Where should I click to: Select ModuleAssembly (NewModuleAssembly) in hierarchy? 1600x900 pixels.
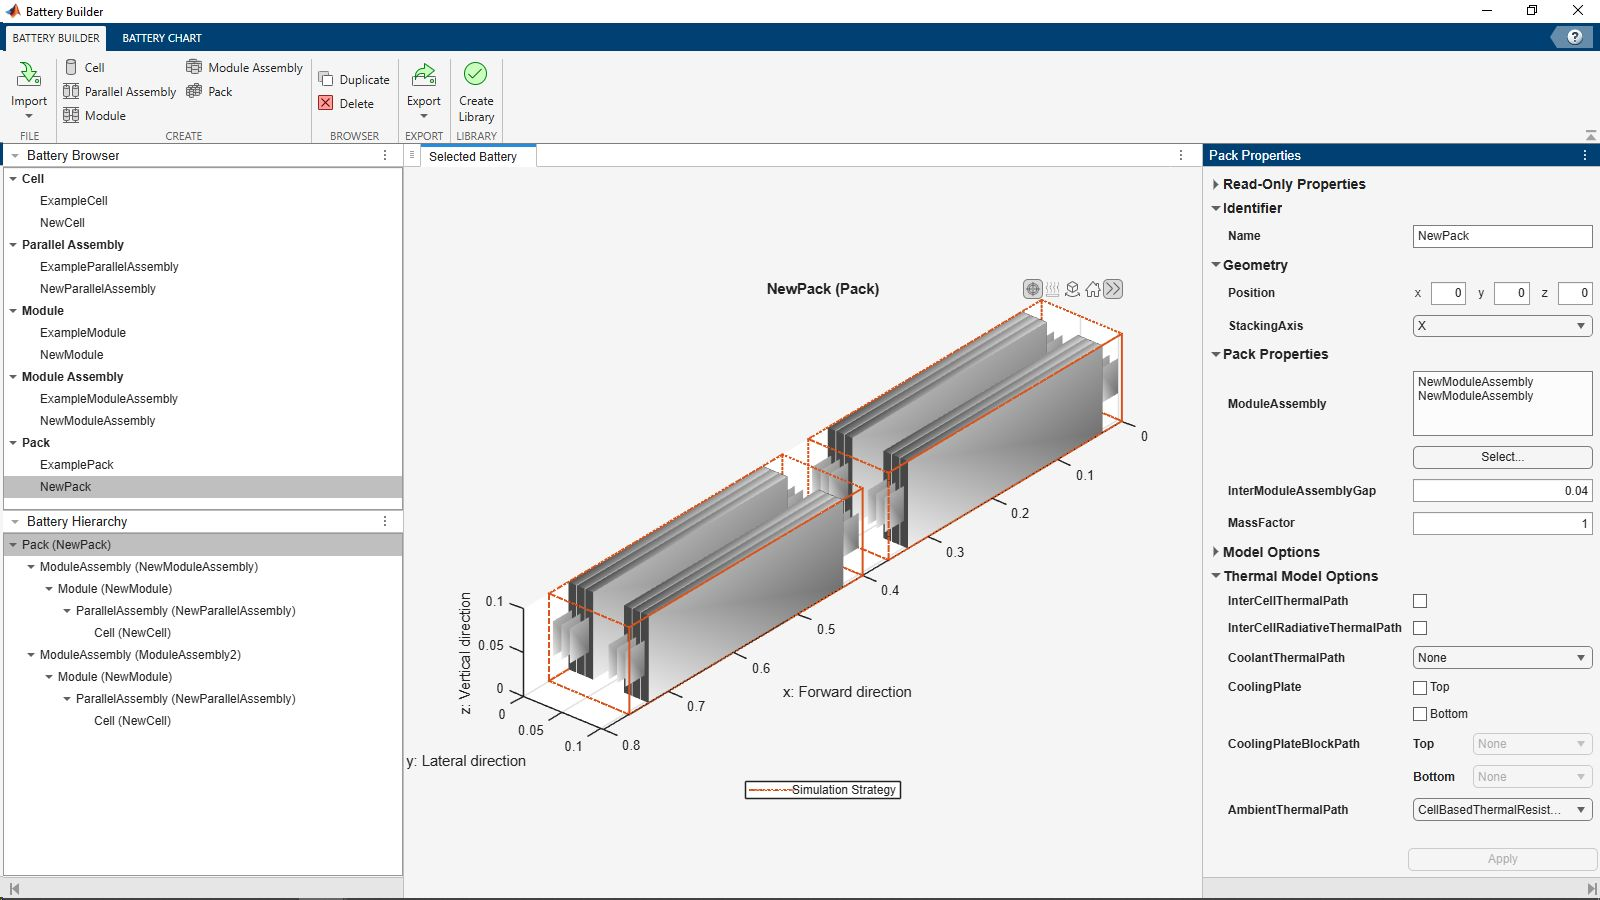pos(149,567)
